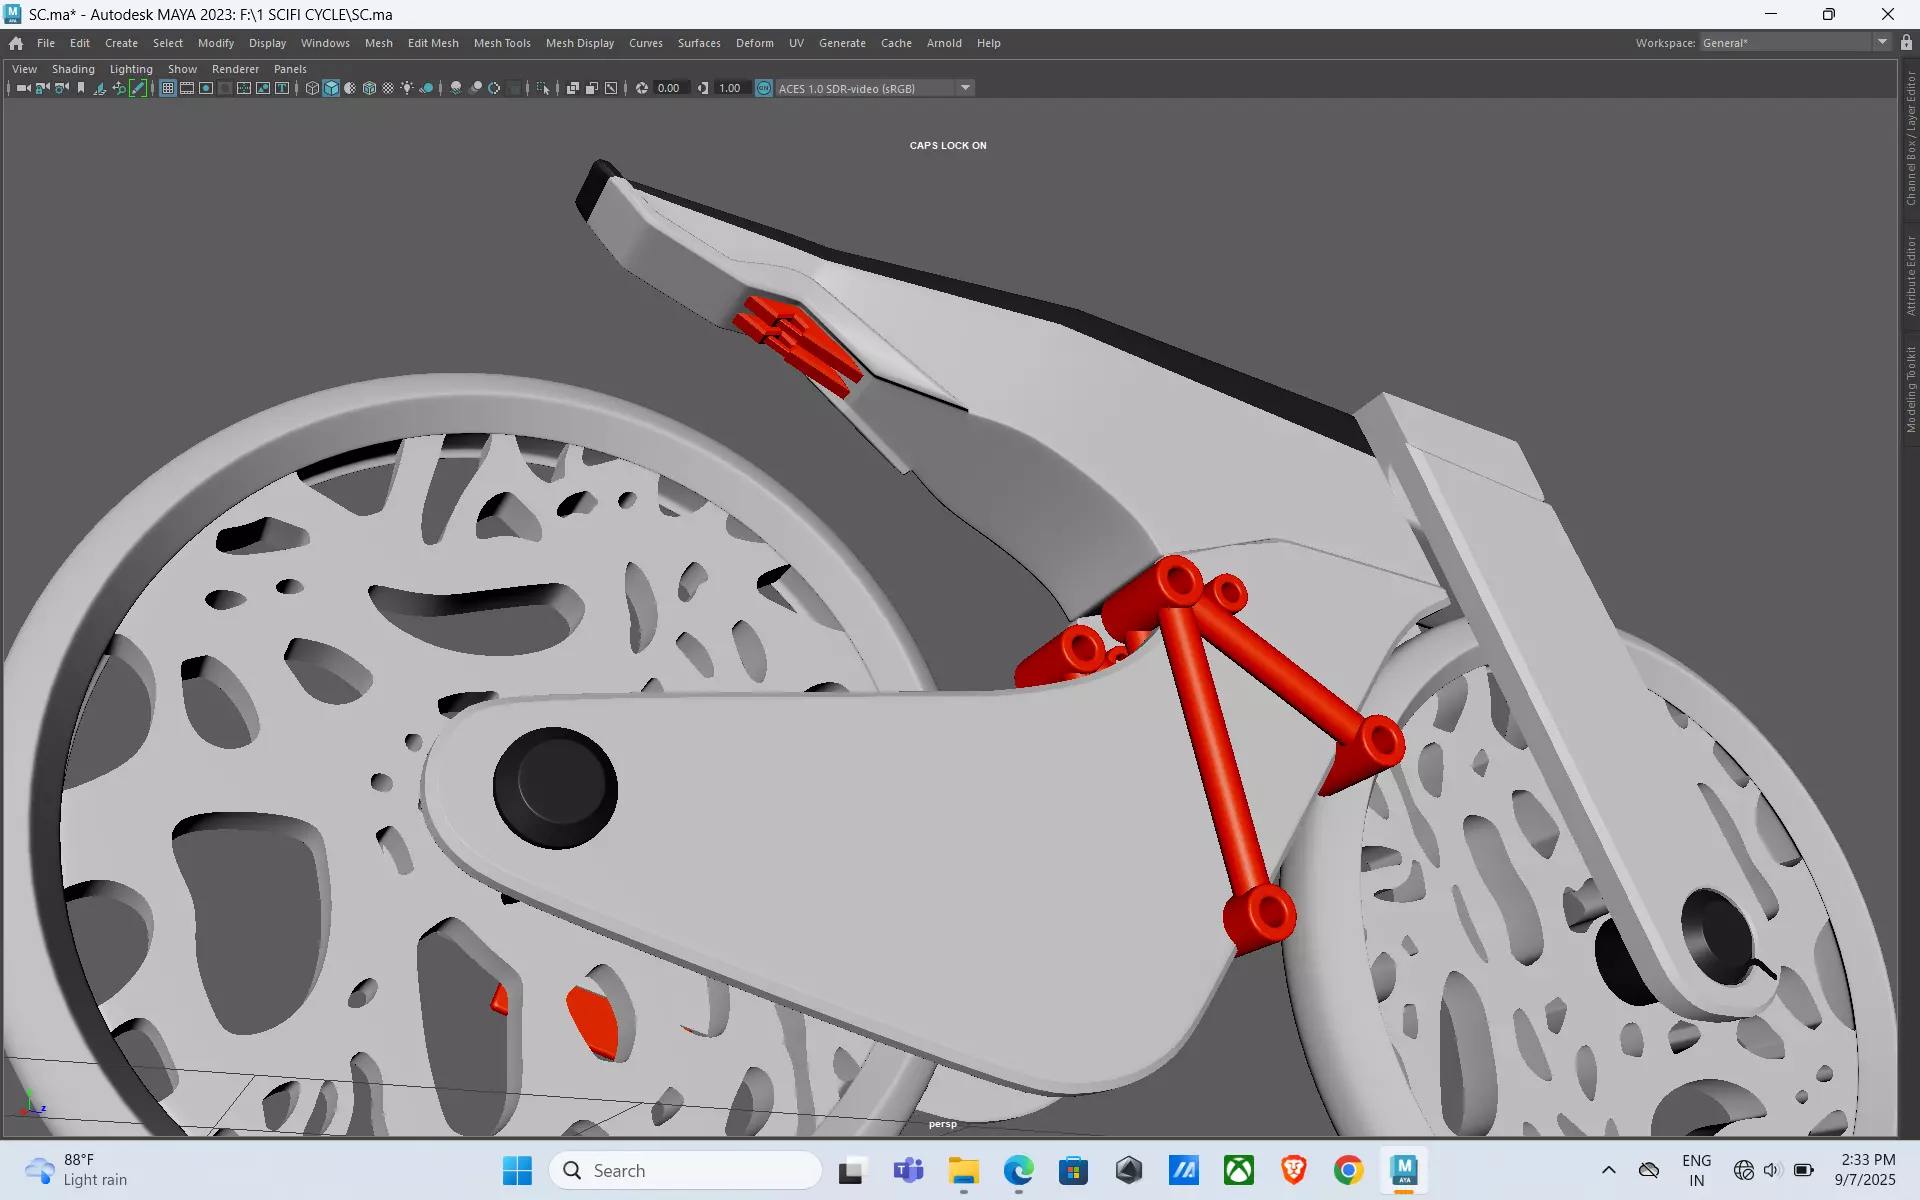Viewport: 1920px width, 1200px height.
Task: Open the Workspace General dropdown
Action: pos(1795,43)
